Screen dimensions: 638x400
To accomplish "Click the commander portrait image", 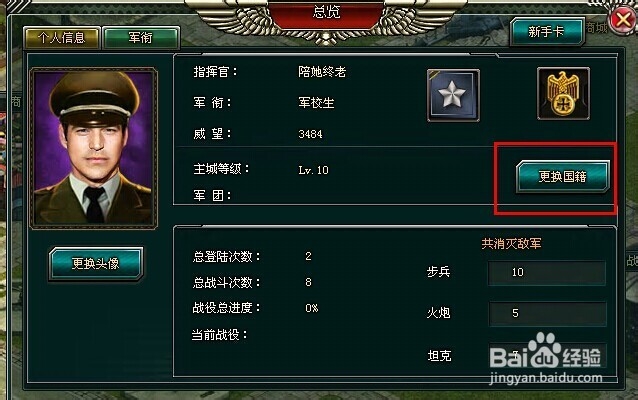I will (x=94, y=148).
